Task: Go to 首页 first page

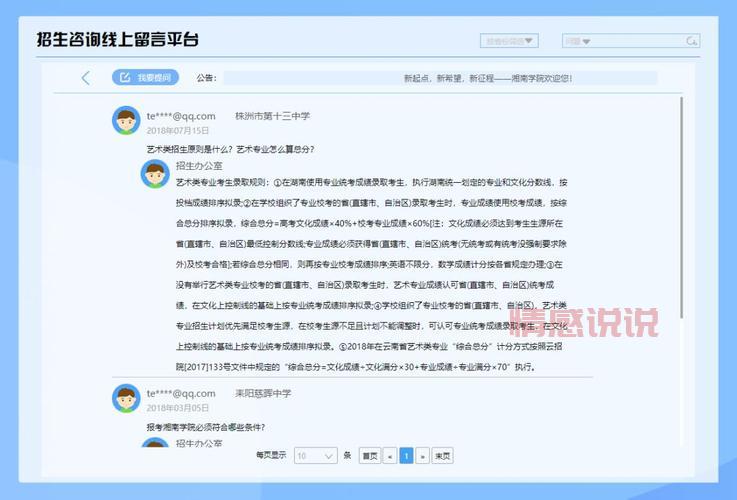Action: coord(370,455)
